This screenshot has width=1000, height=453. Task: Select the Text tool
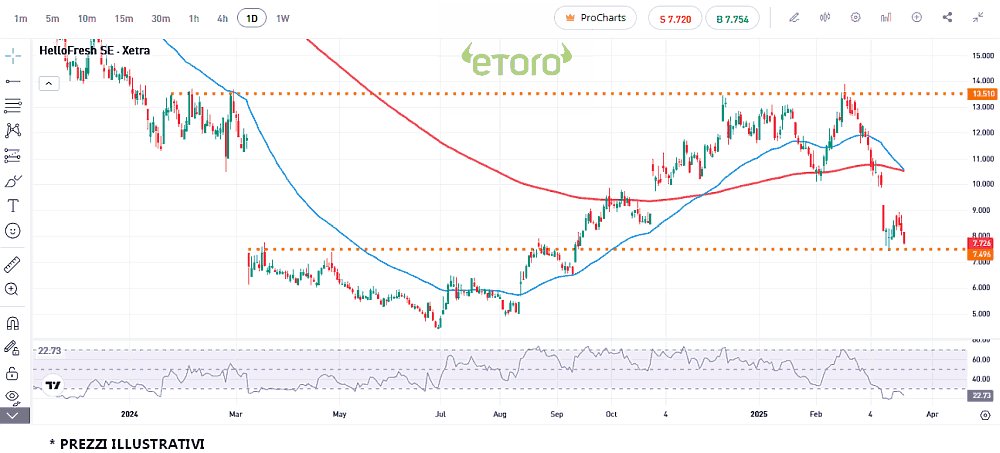pos(13,205)
